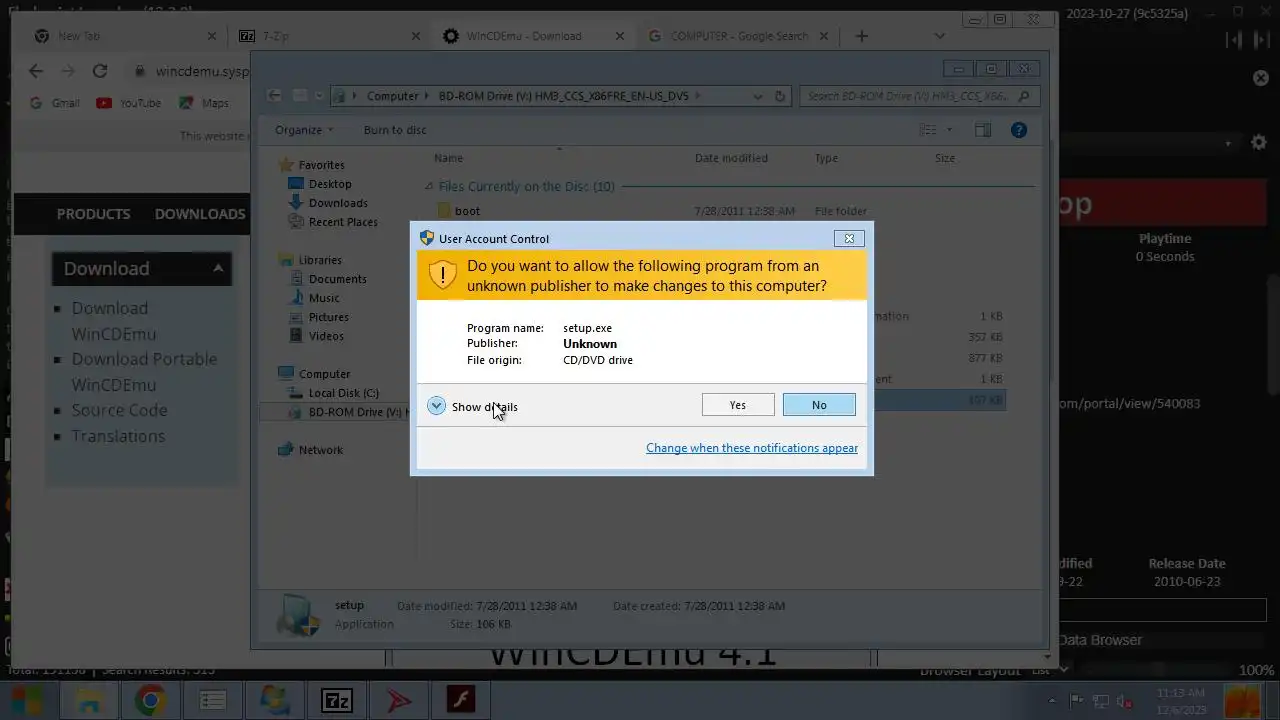The width and height of the screenshot is (1280, 720).
Task: Open the Explorer view options dropdown arrow
Action: click(950, 130)
